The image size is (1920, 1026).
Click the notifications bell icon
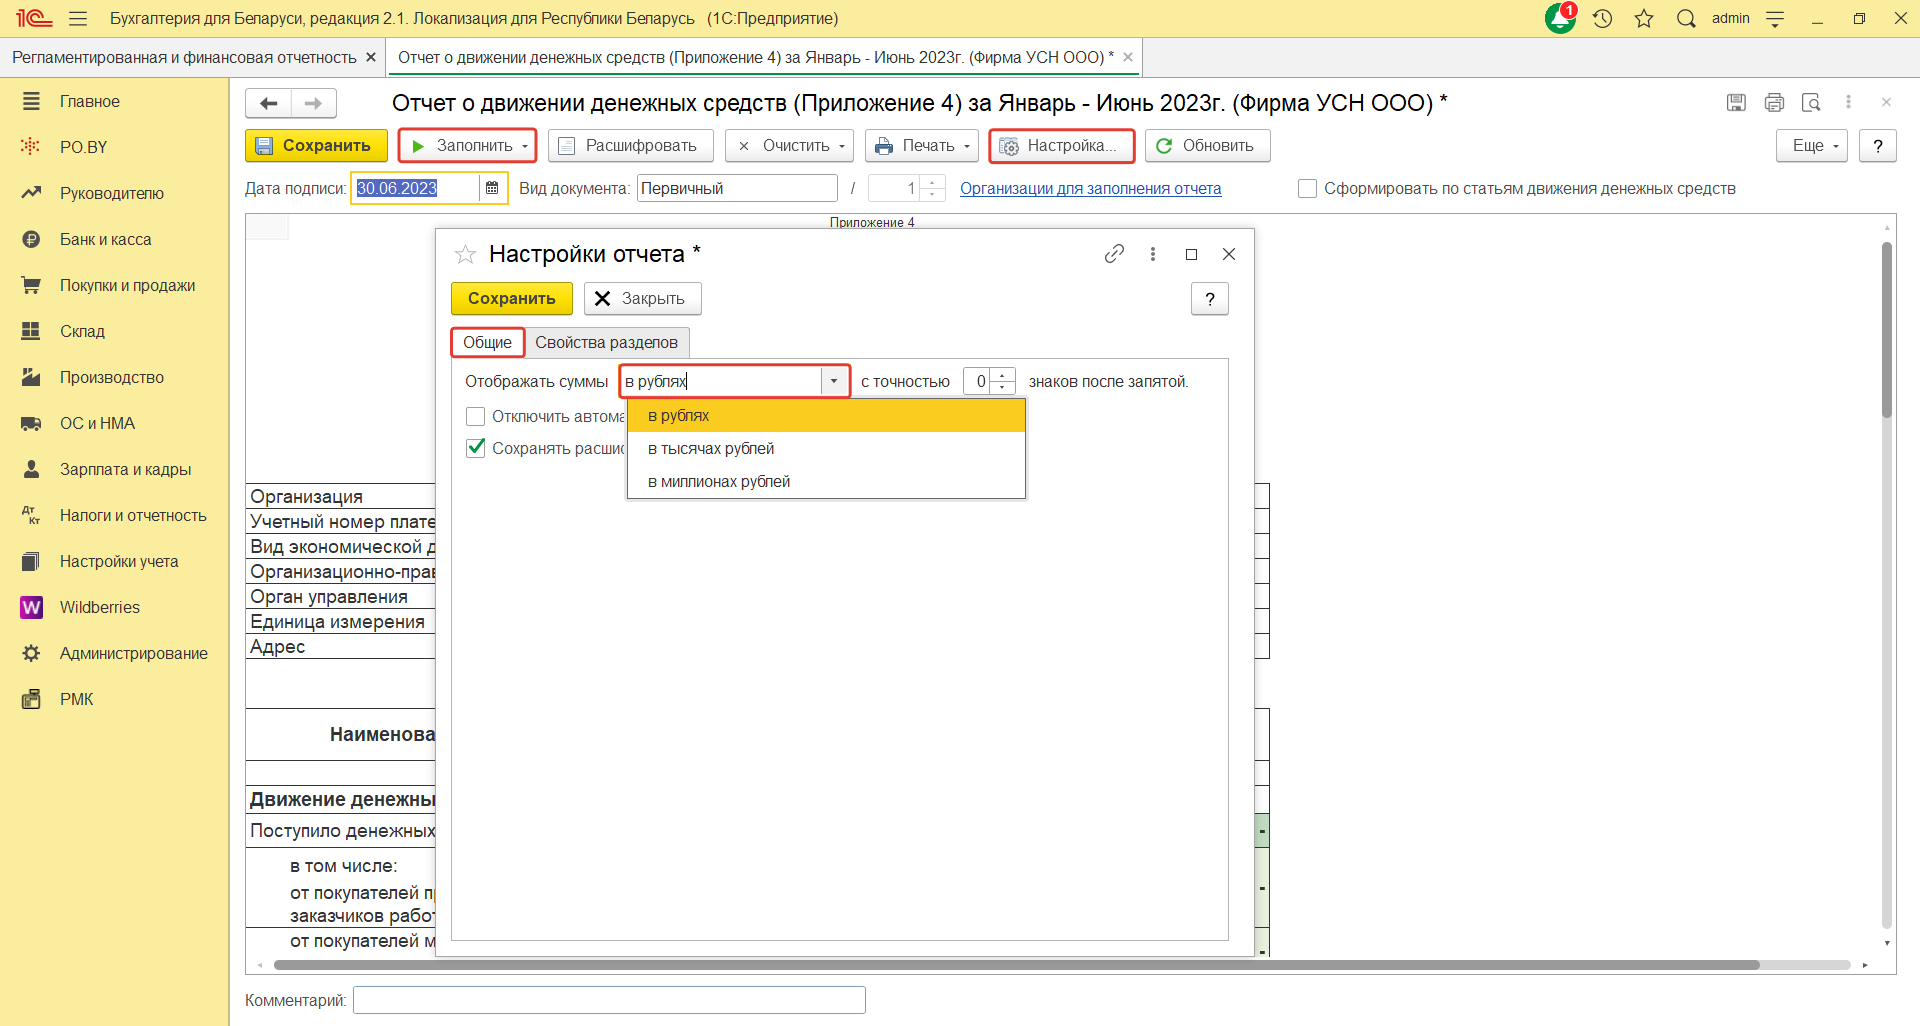[1560, 18]
